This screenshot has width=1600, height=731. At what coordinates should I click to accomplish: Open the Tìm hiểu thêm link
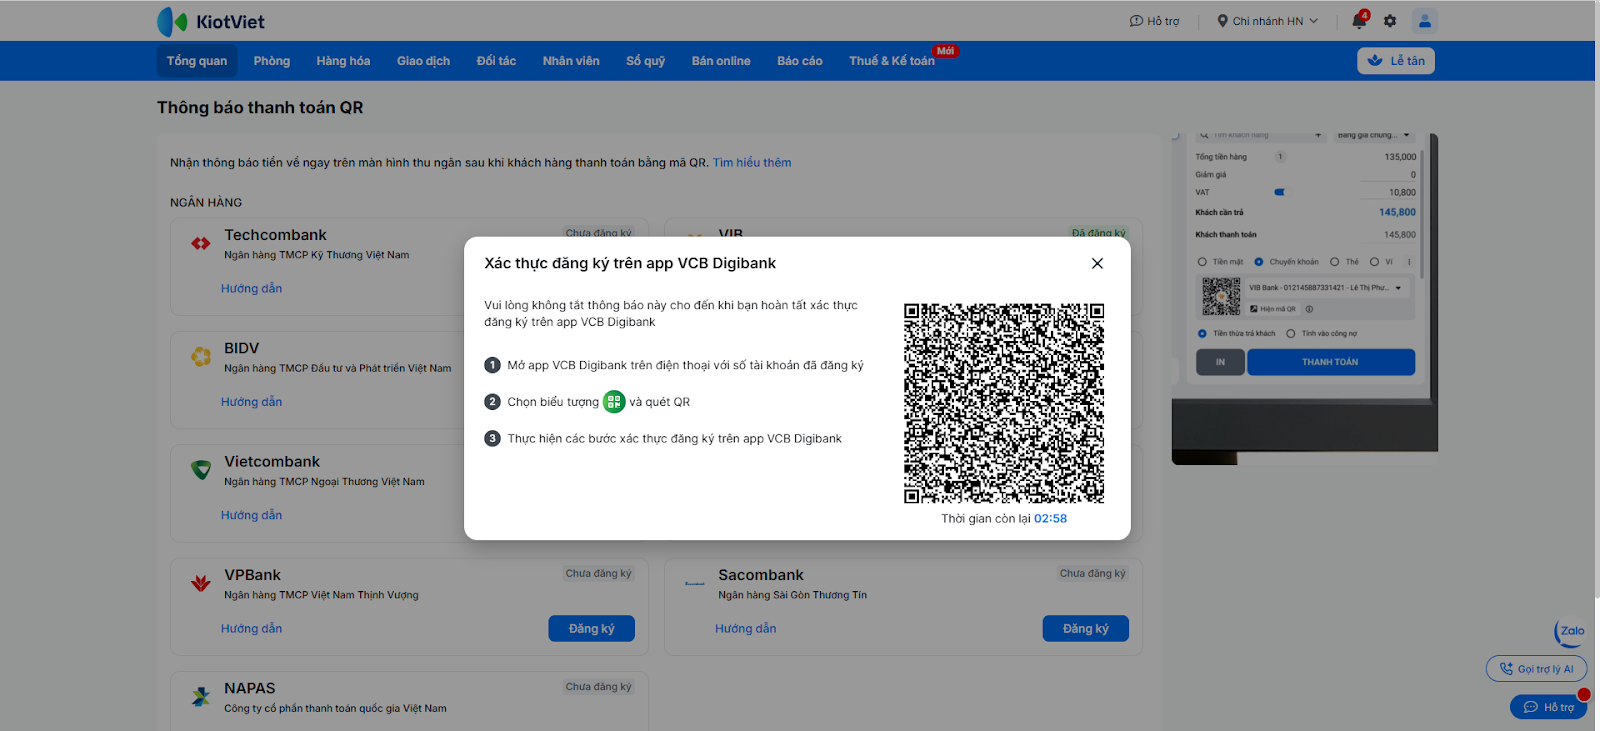point(752,163)
